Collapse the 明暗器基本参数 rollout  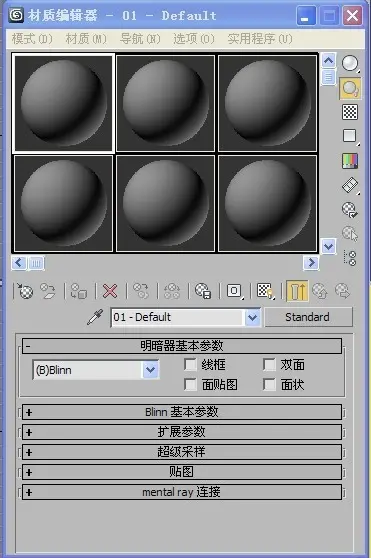pos(182,346)
